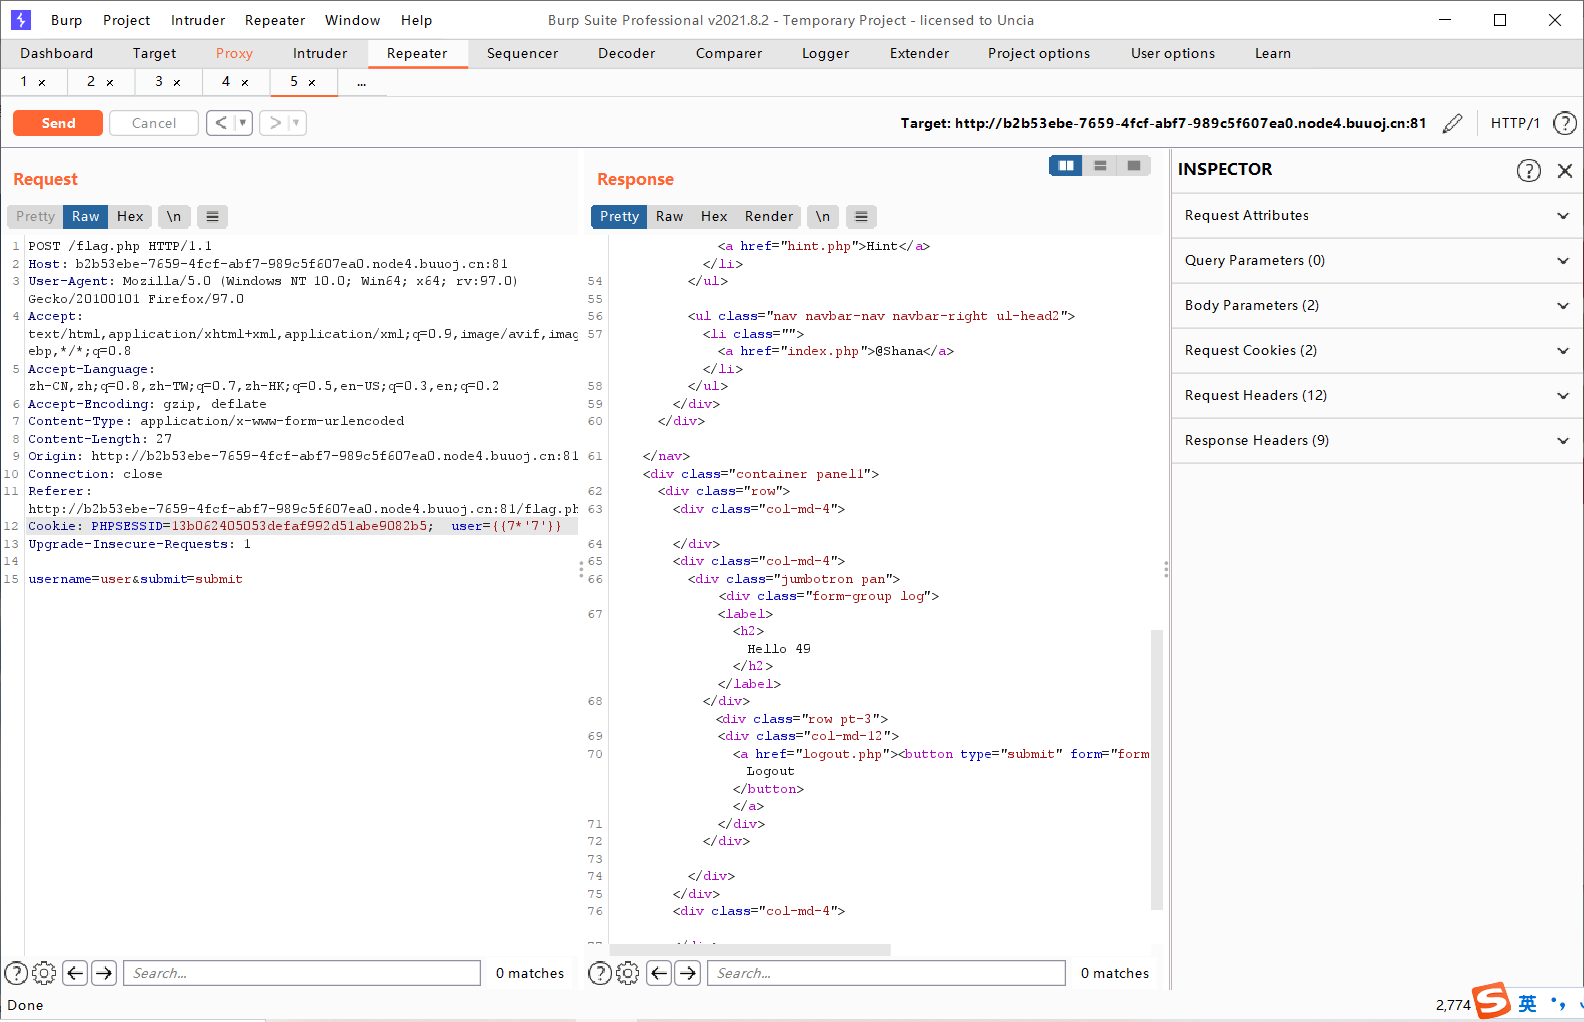Expand Request Headers (12) section

pyautogui.click(x=1377, y=395)
